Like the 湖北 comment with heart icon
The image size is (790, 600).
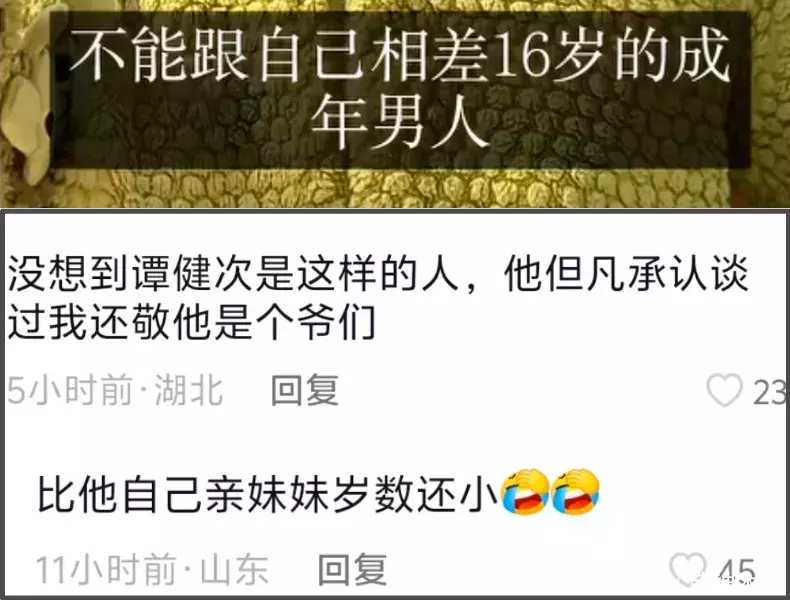tap(725, 390)
